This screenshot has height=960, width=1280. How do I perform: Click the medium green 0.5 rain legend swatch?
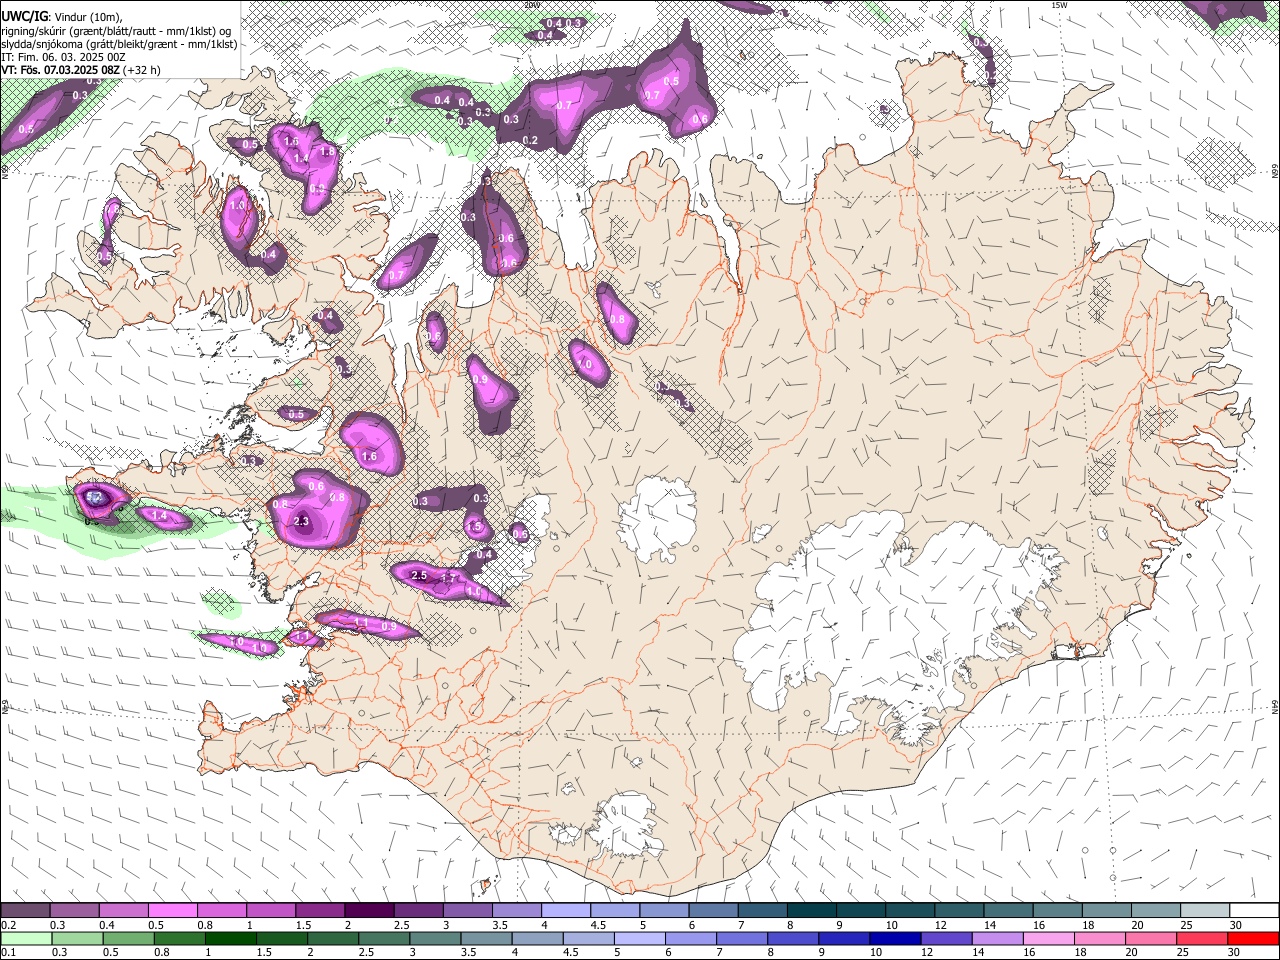(127, 938)
